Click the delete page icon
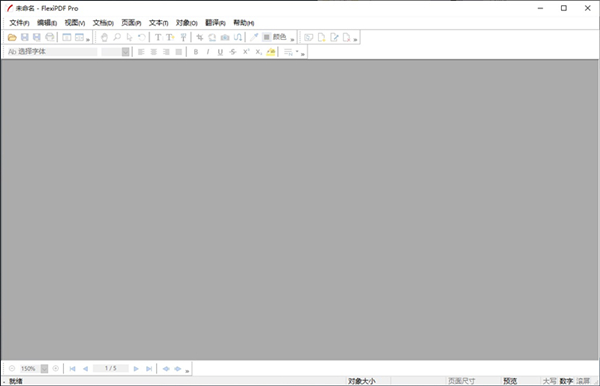 [x=347, y=37]
